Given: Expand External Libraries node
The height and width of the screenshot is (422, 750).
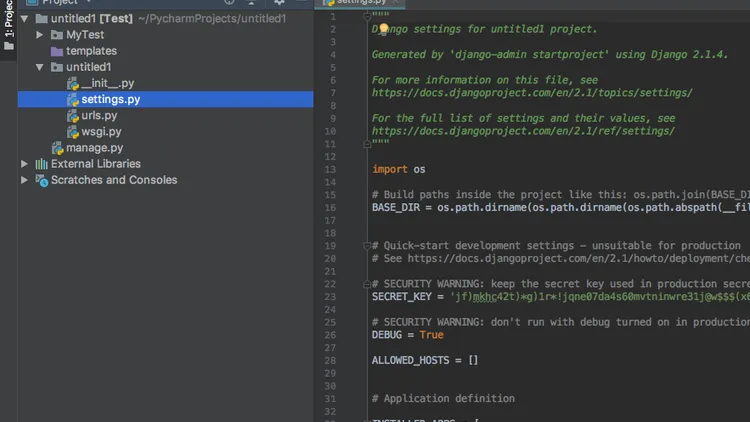Looking at the screenshot, I should (x=24, y=164).
